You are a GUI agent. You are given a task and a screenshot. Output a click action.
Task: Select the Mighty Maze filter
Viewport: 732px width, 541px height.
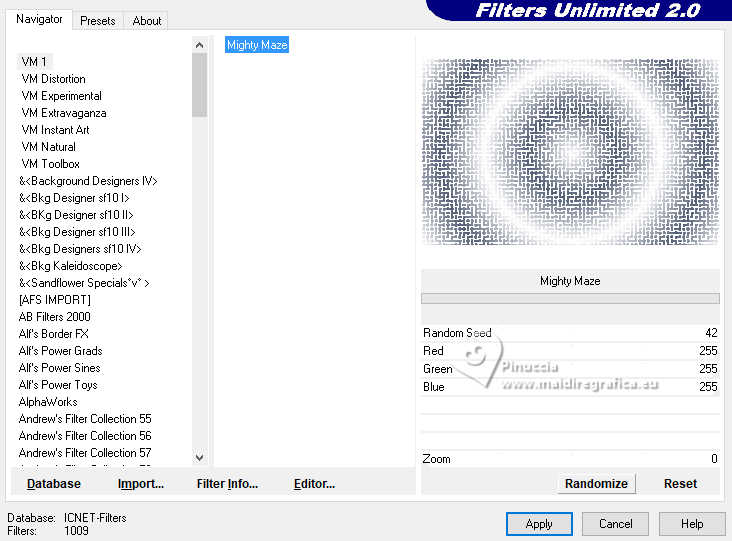[x=257, y=45]
